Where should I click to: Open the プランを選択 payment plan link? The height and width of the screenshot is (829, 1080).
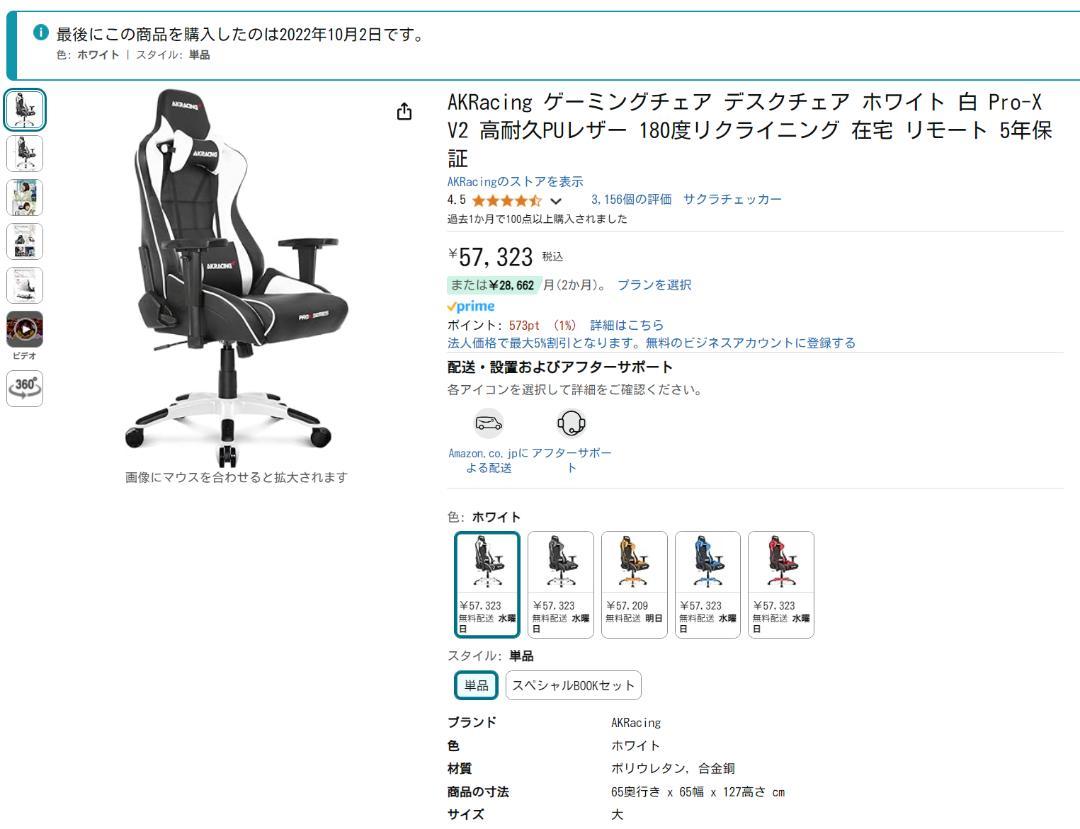[654, 285]
